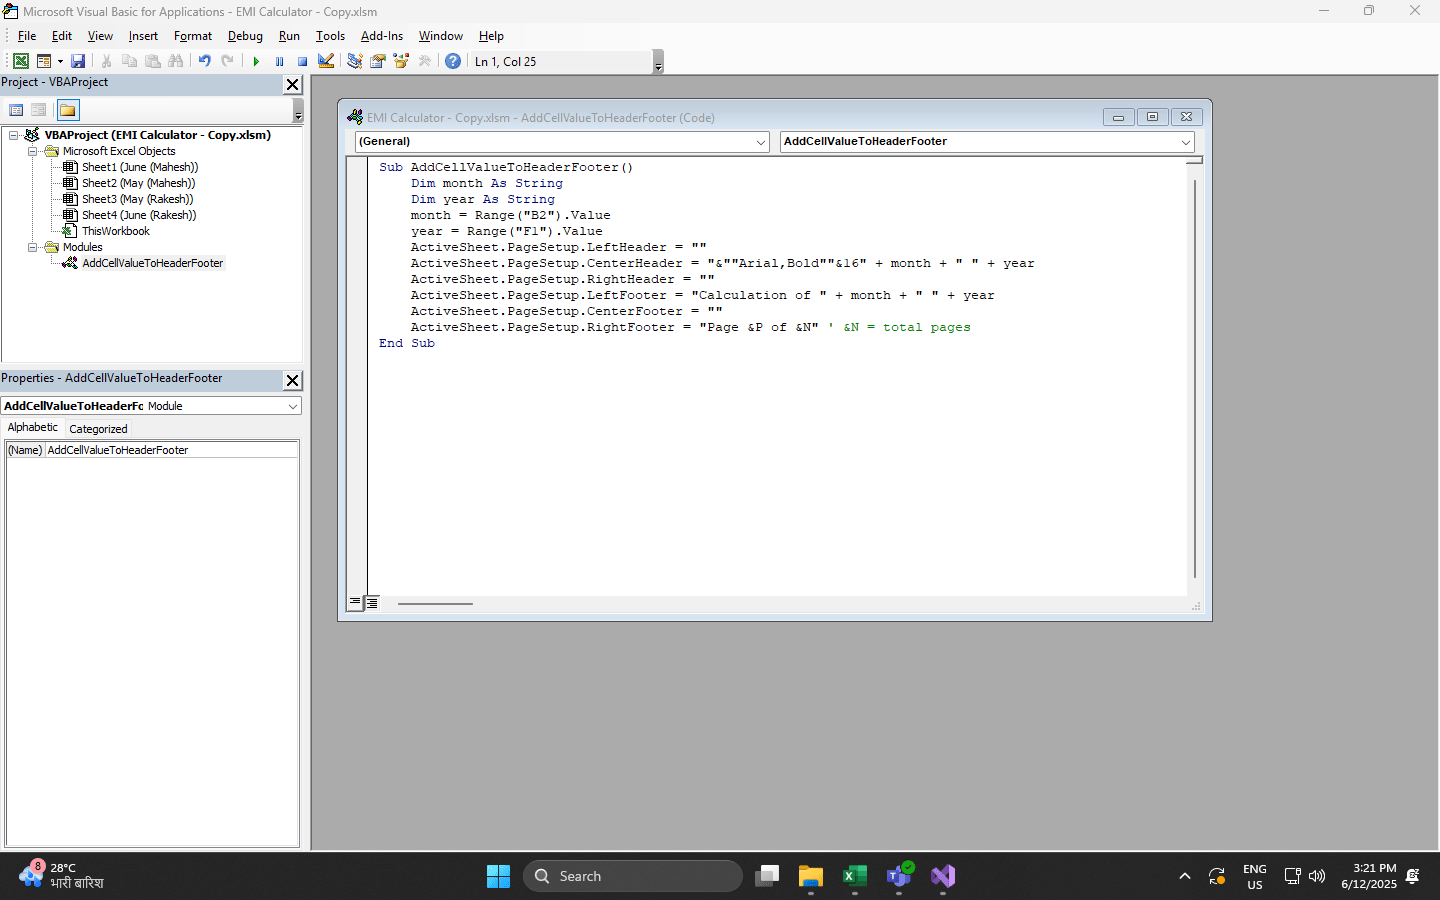This screenshot has width=1440, height=900.
Task: Open the Window menu
Action: tap(441, 36)
